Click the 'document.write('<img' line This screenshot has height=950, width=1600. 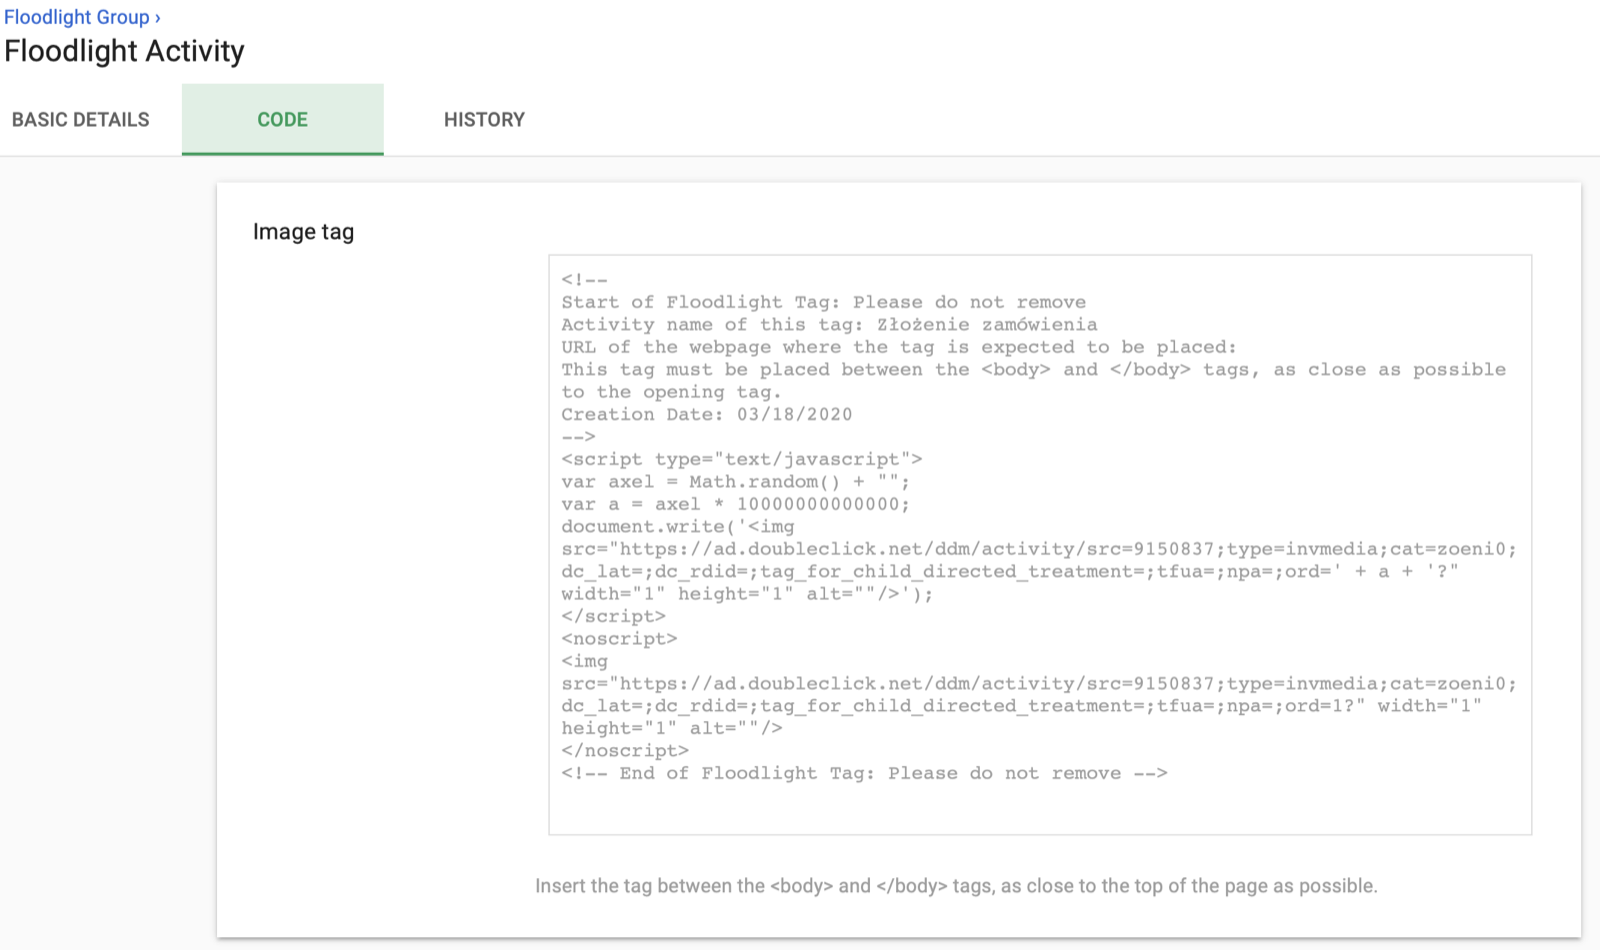pos(678,526)
